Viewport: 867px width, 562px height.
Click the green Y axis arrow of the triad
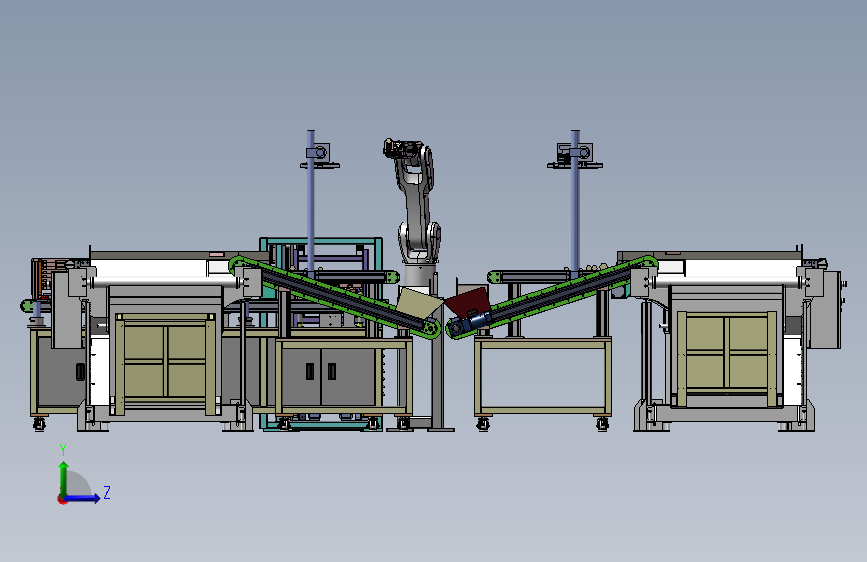[x=64, y=478]
